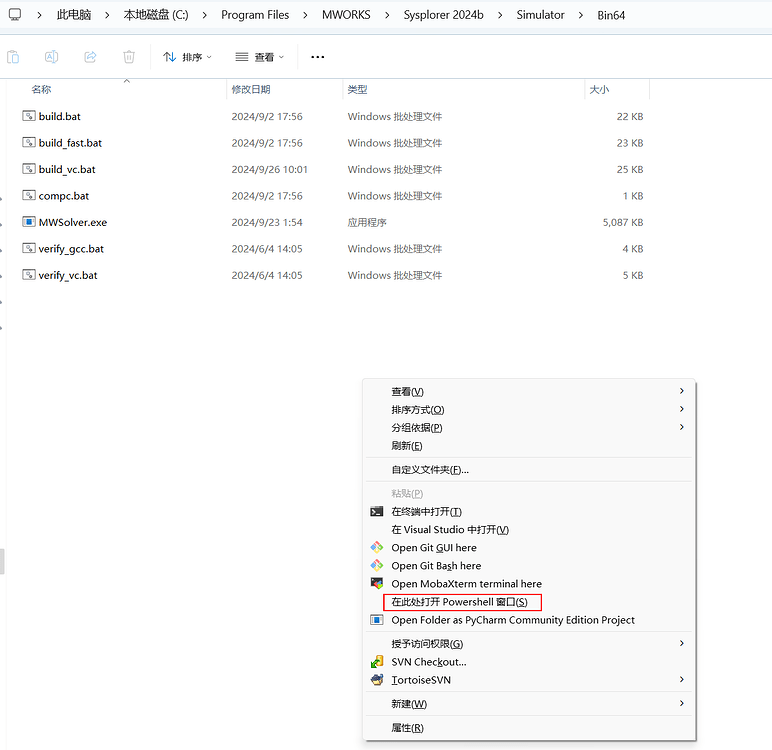772x750 pixels.
Task: Click the terminal icon beside 在终端中打开
Action: click(377, 512)
